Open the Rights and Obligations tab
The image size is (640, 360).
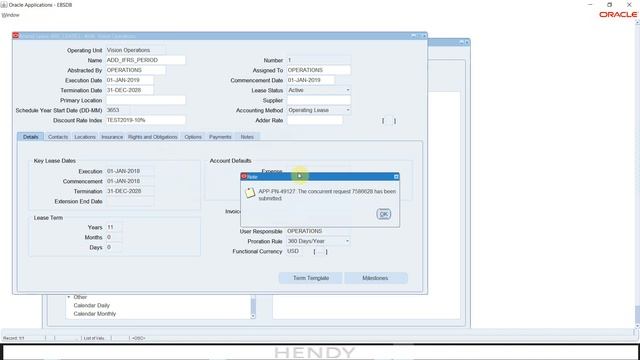(x=153, y=137)
